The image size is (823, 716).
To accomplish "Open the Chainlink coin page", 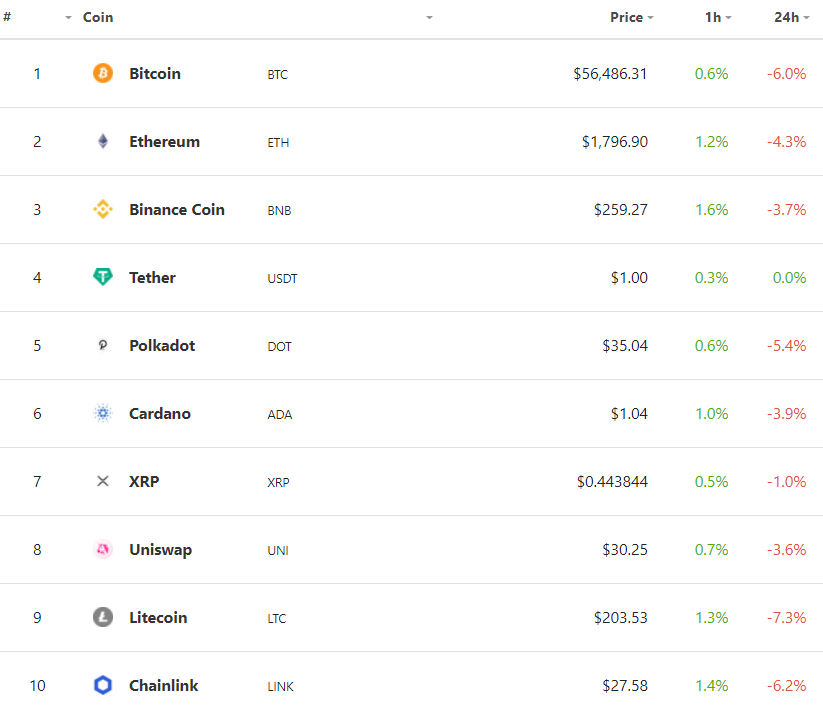I will pos(164,686).
